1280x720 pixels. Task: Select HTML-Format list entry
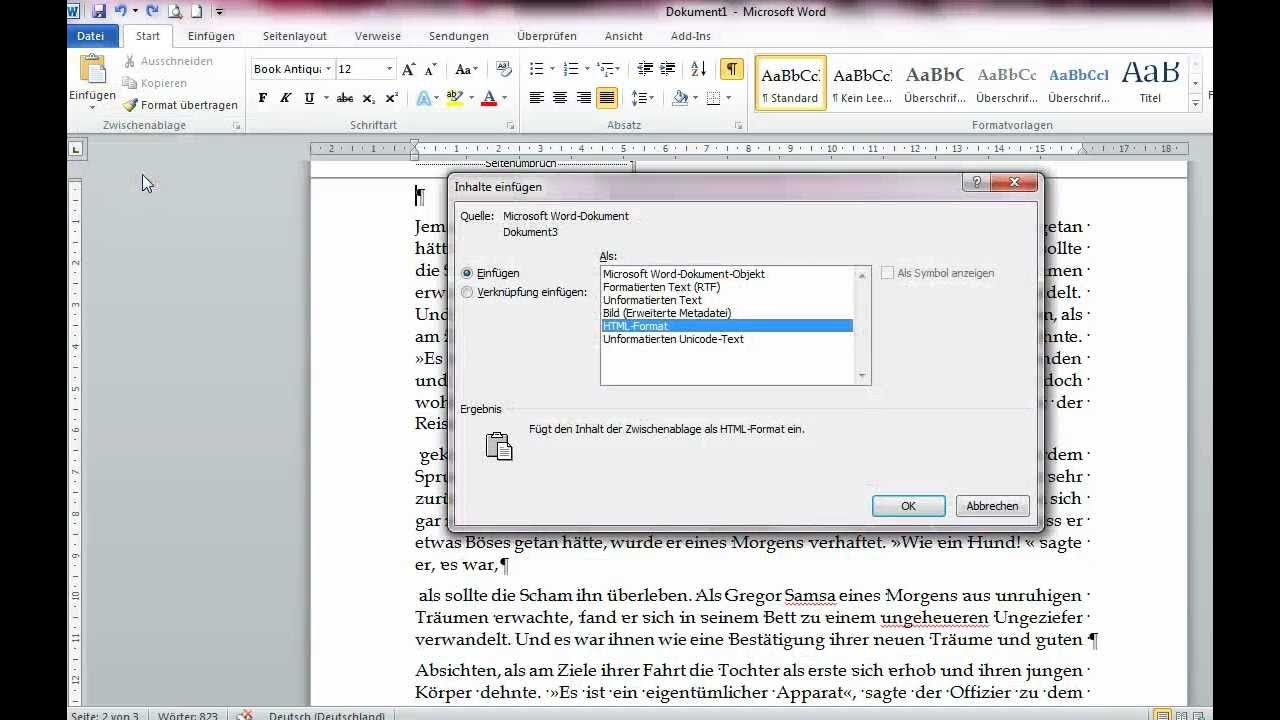click(727, 326)
